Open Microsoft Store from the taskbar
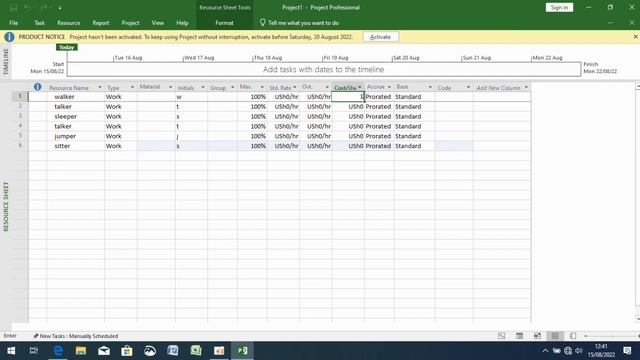The height and width of the screenshot is (360, 640). pos(127,351)
